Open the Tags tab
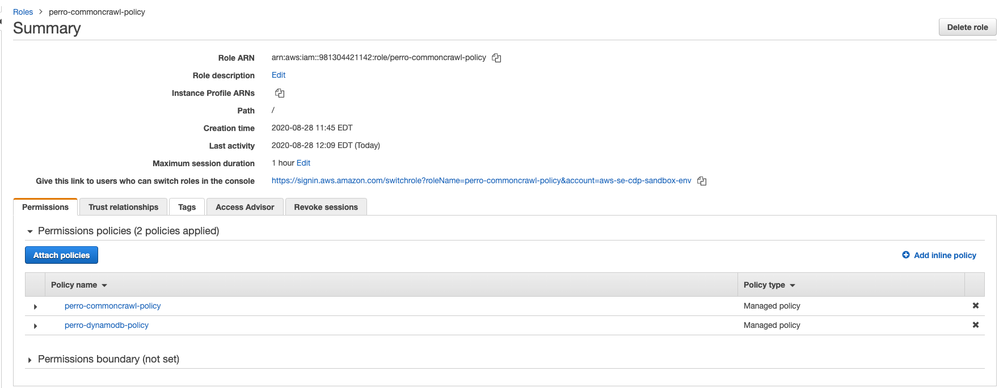Screen dimensions: 999x388 [x=187, y=207]
